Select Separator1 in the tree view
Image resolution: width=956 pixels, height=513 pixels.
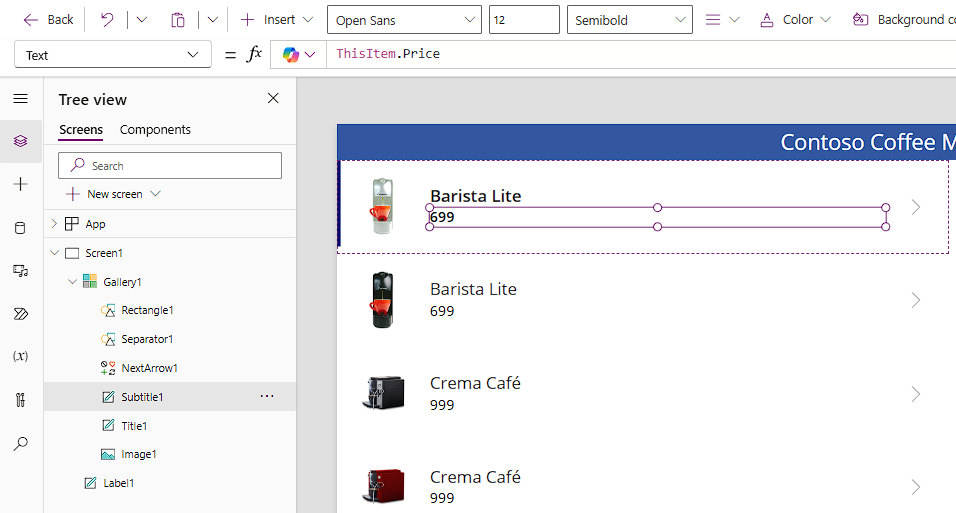147,339
